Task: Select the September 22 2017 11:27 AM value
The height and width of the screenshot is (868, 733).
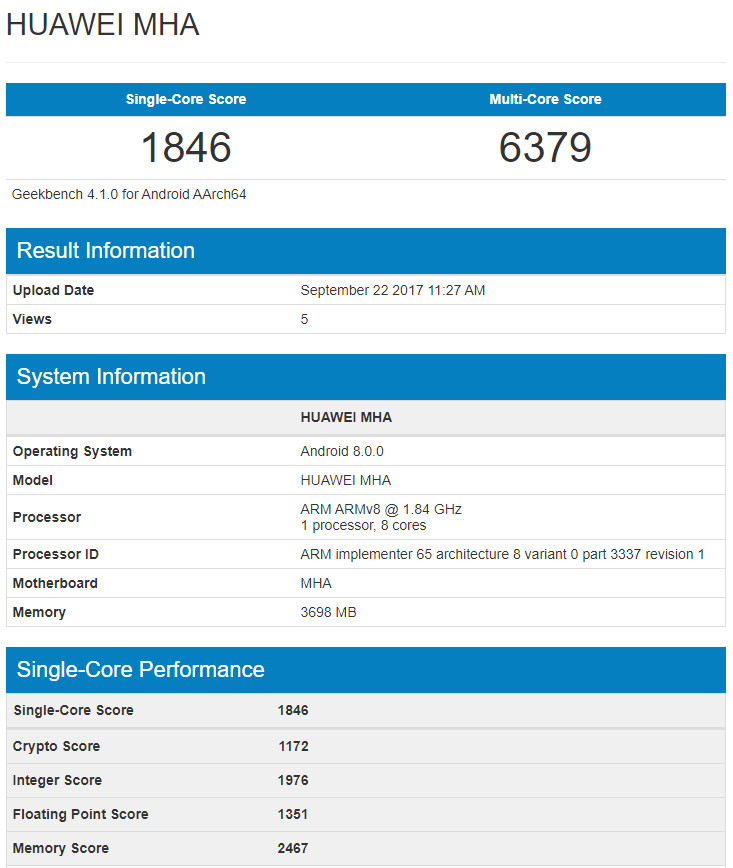Action: pos(393,290)
